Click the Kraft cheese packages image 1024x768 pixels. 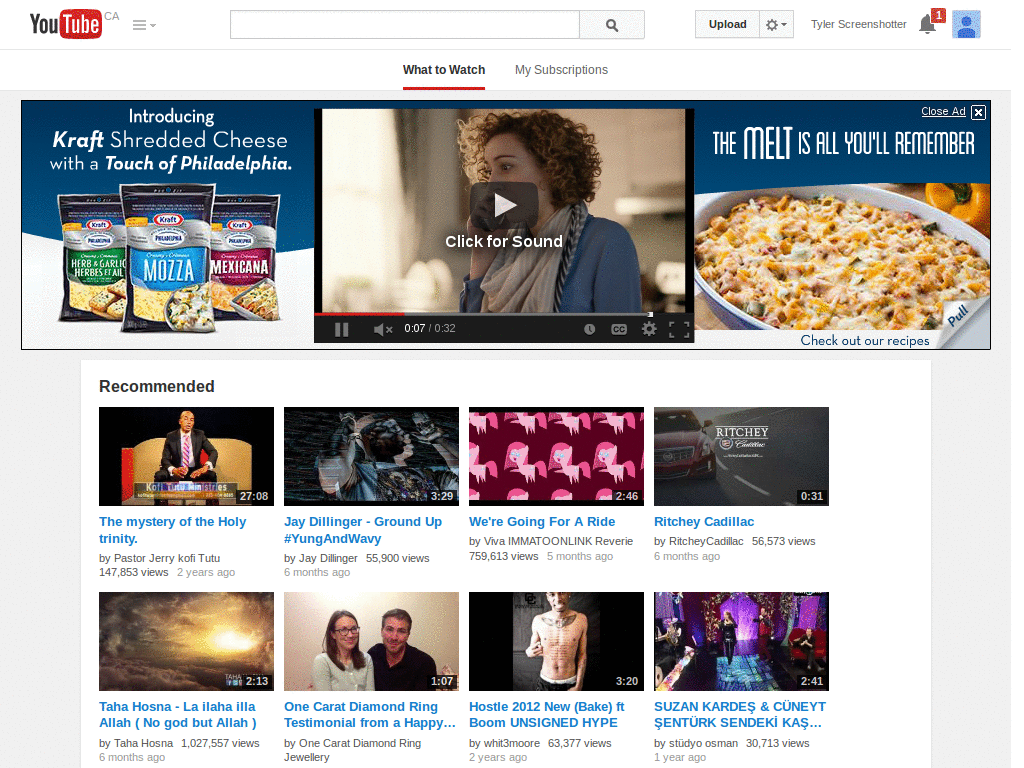click(168, 258)
